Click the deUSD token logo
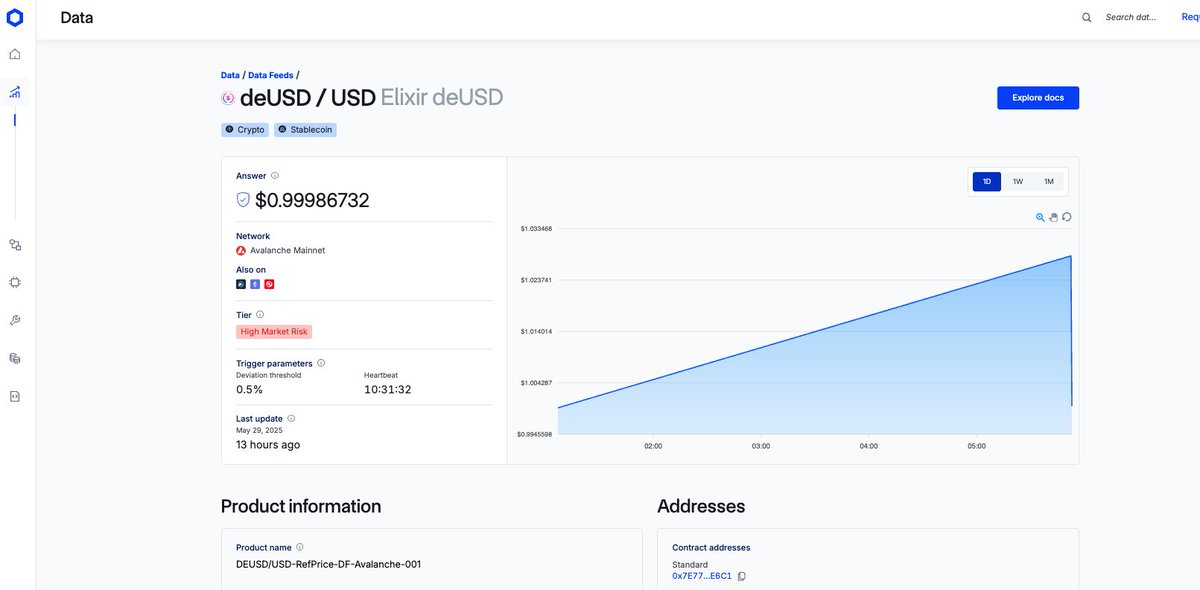 pos(228,98)
